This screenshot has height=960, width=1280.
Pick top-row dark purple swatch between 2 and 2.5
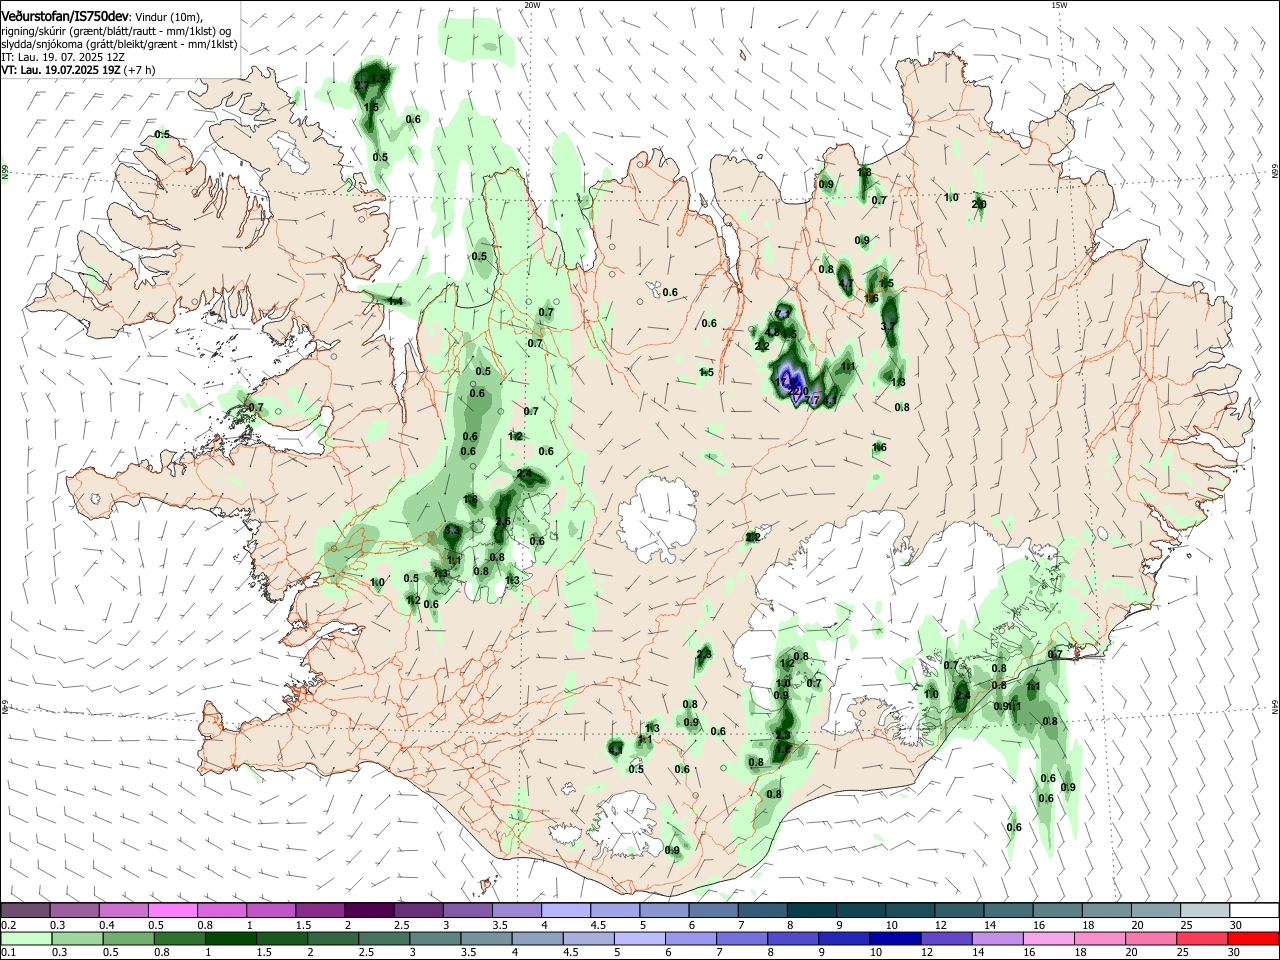pyautogui.click(x=369, y=911)
